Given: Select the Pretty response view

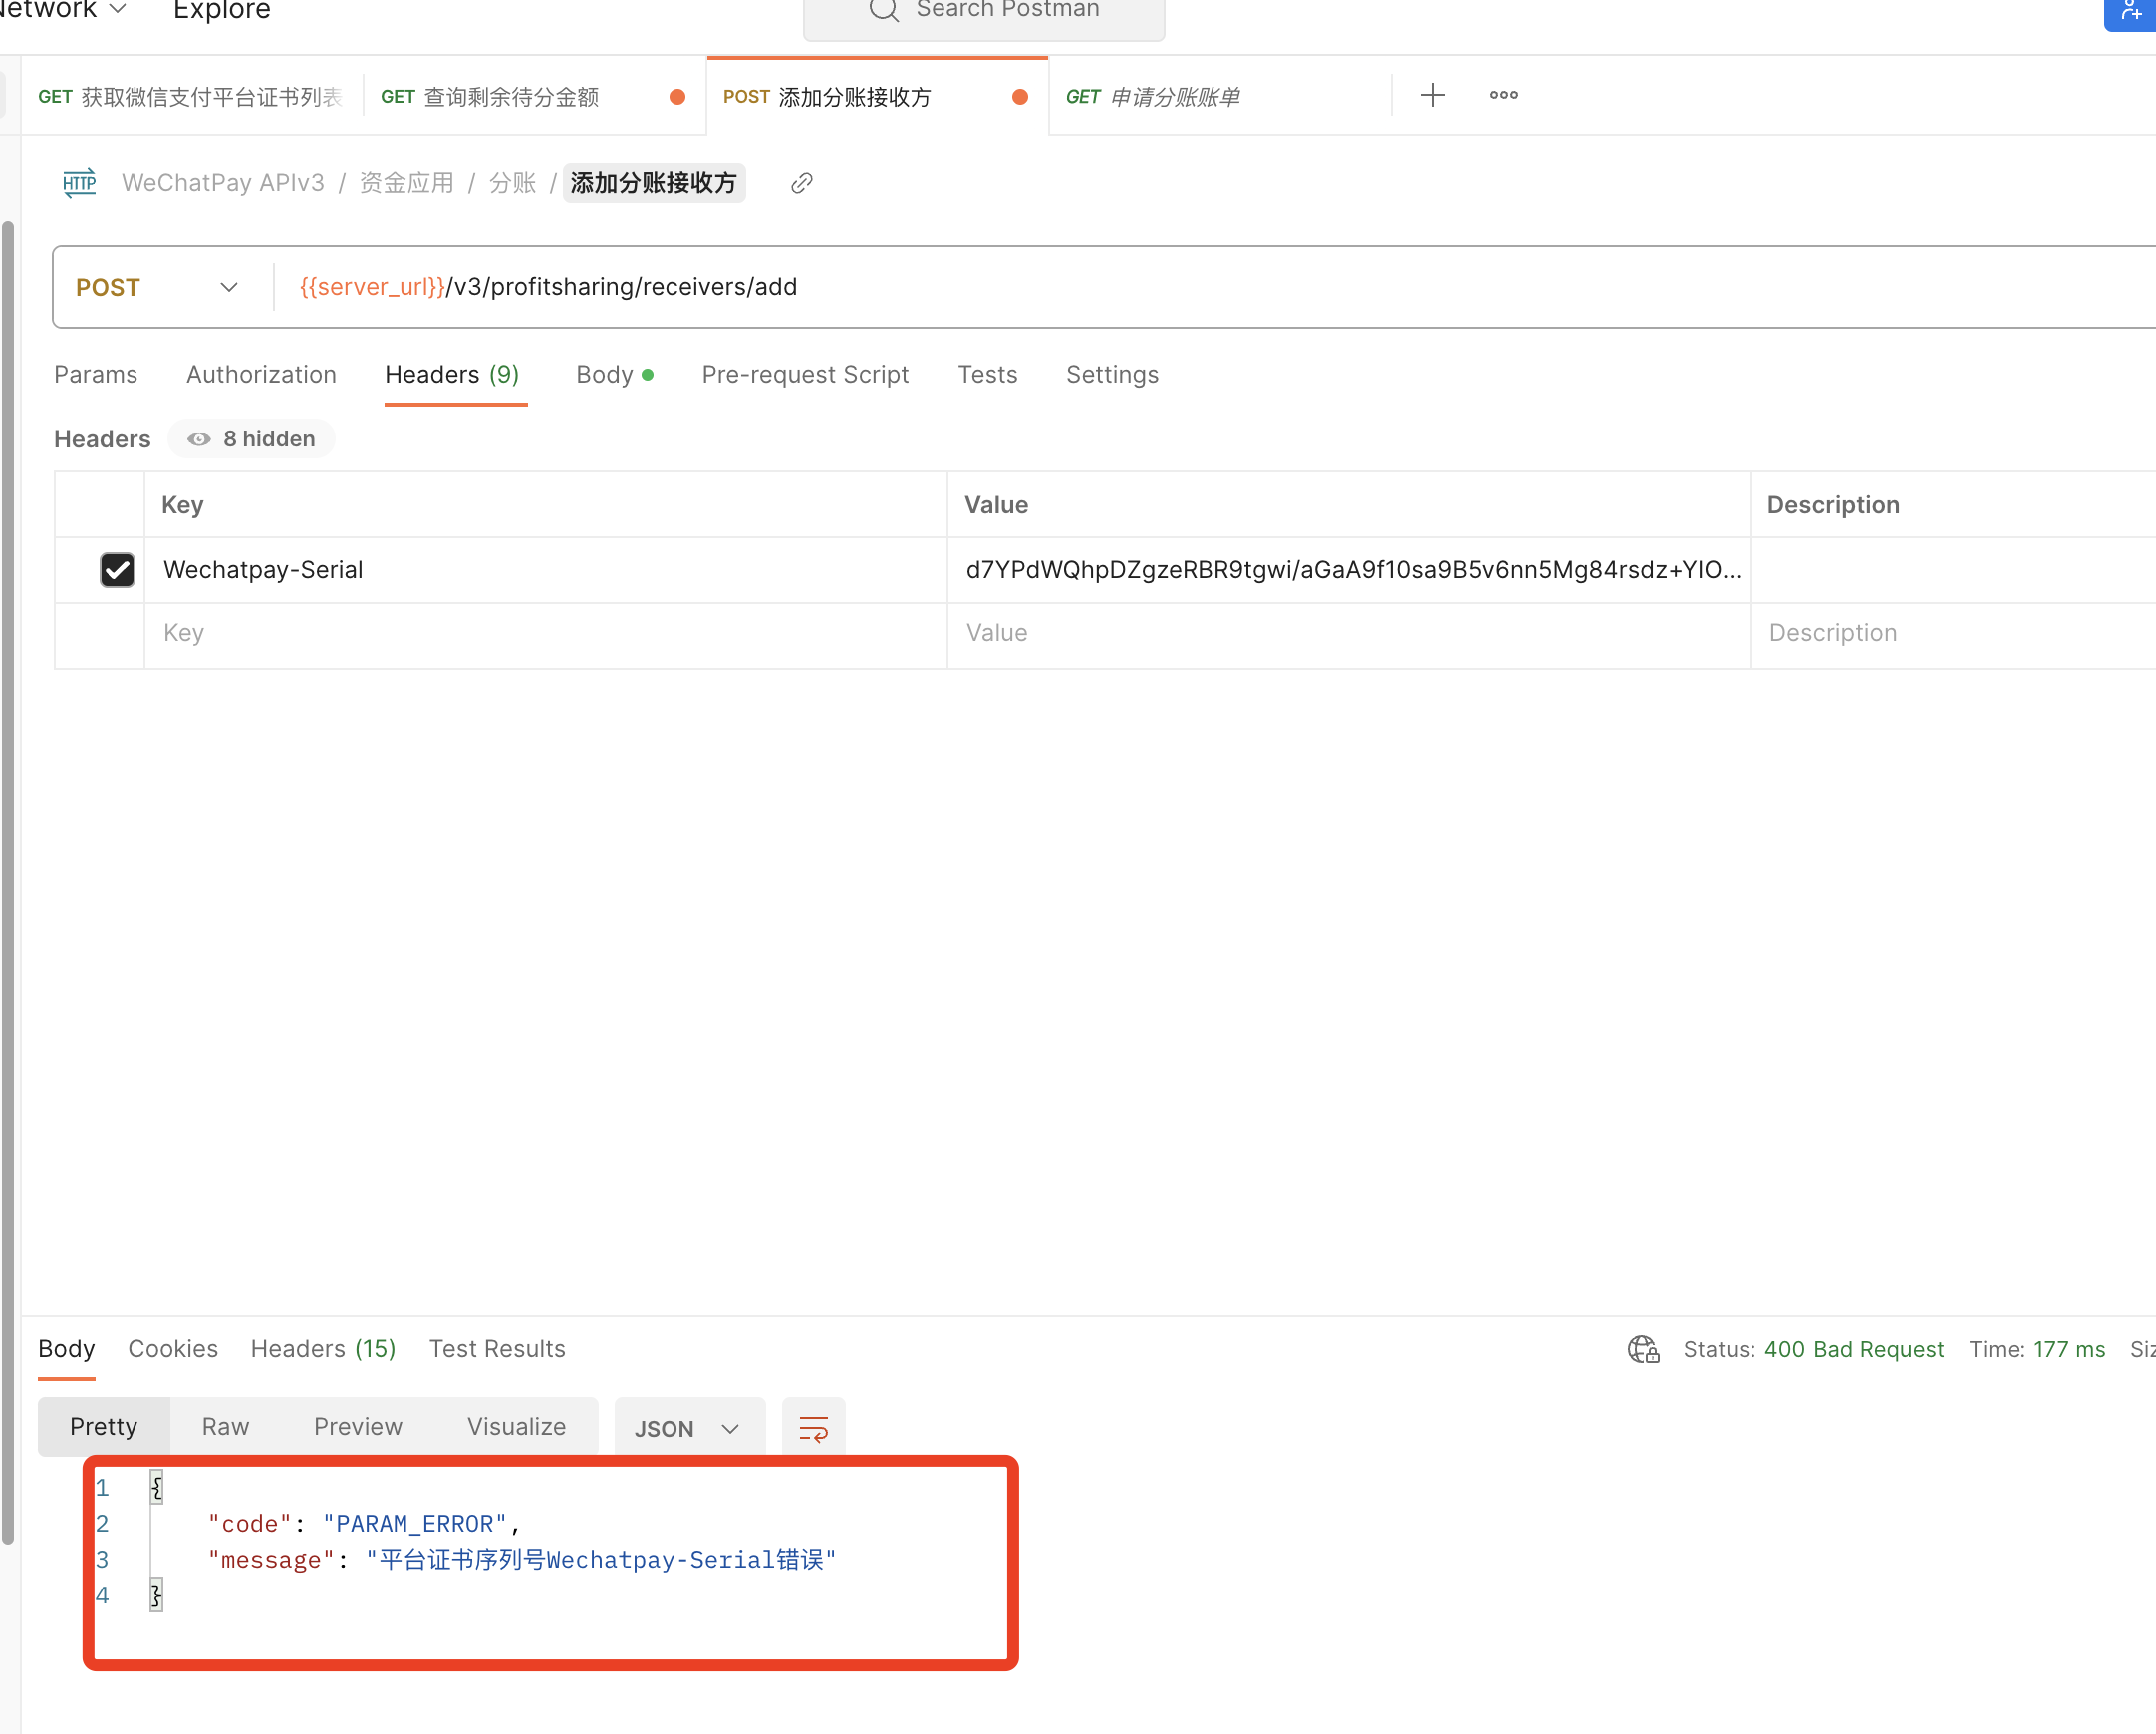Looking at the screenshot, I should click(104, 1427).
